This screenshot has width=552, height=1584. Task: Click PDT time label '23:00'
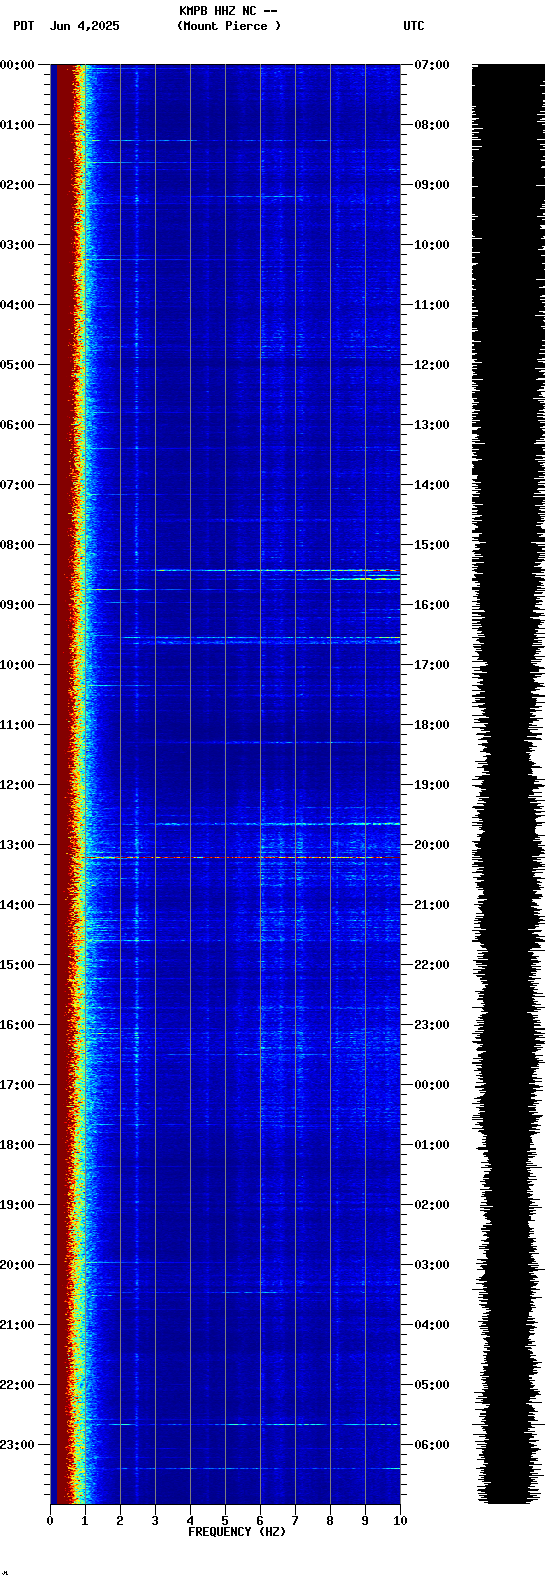(x=17, y=1445)
